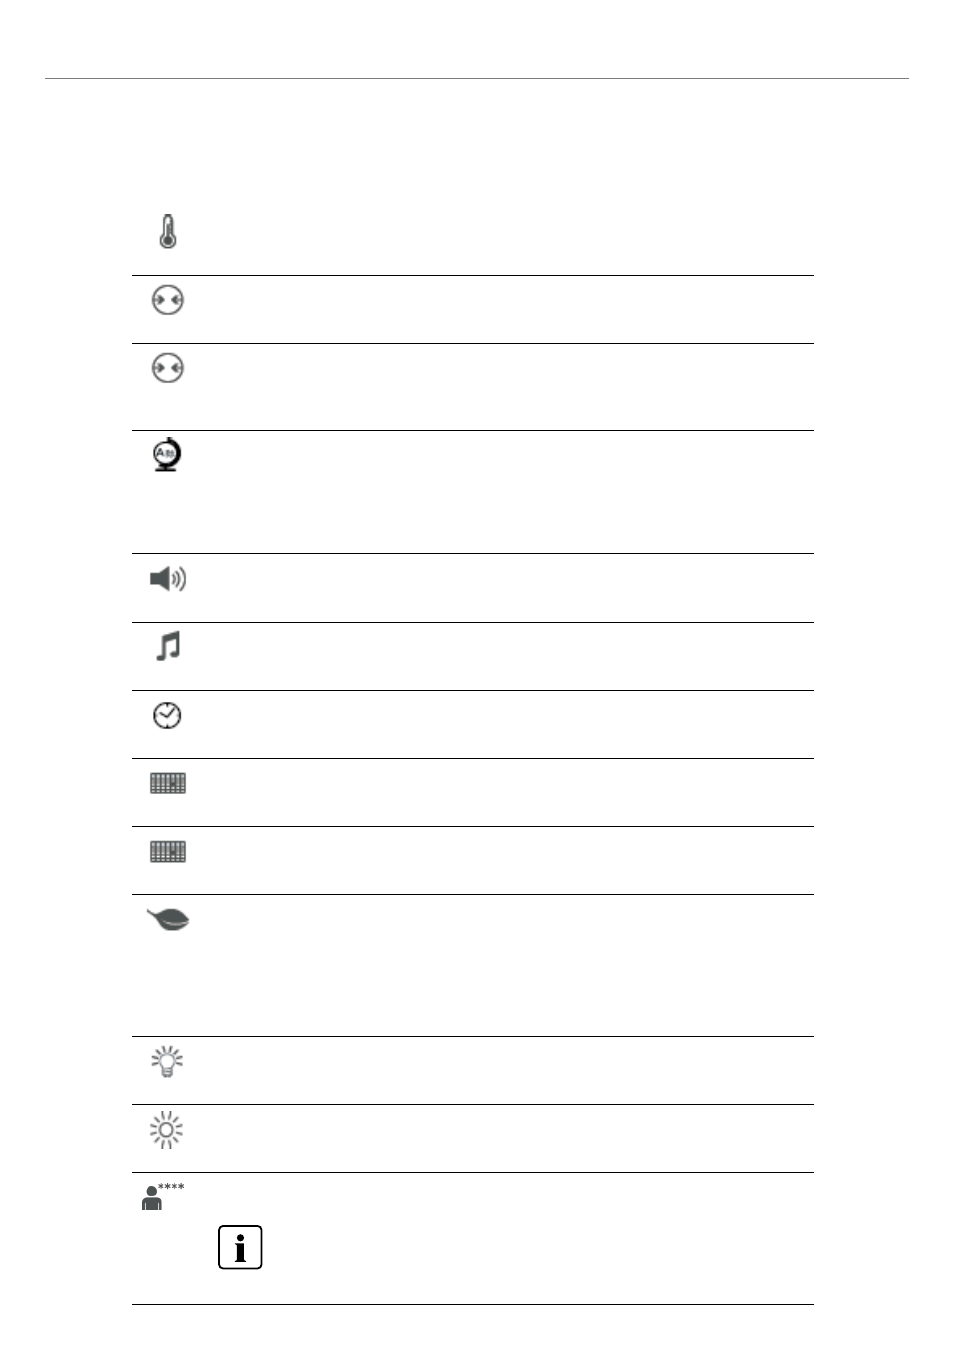Select the user password icon with asterisks
Screen dimensions: 954x1350
click(162, 1196)
